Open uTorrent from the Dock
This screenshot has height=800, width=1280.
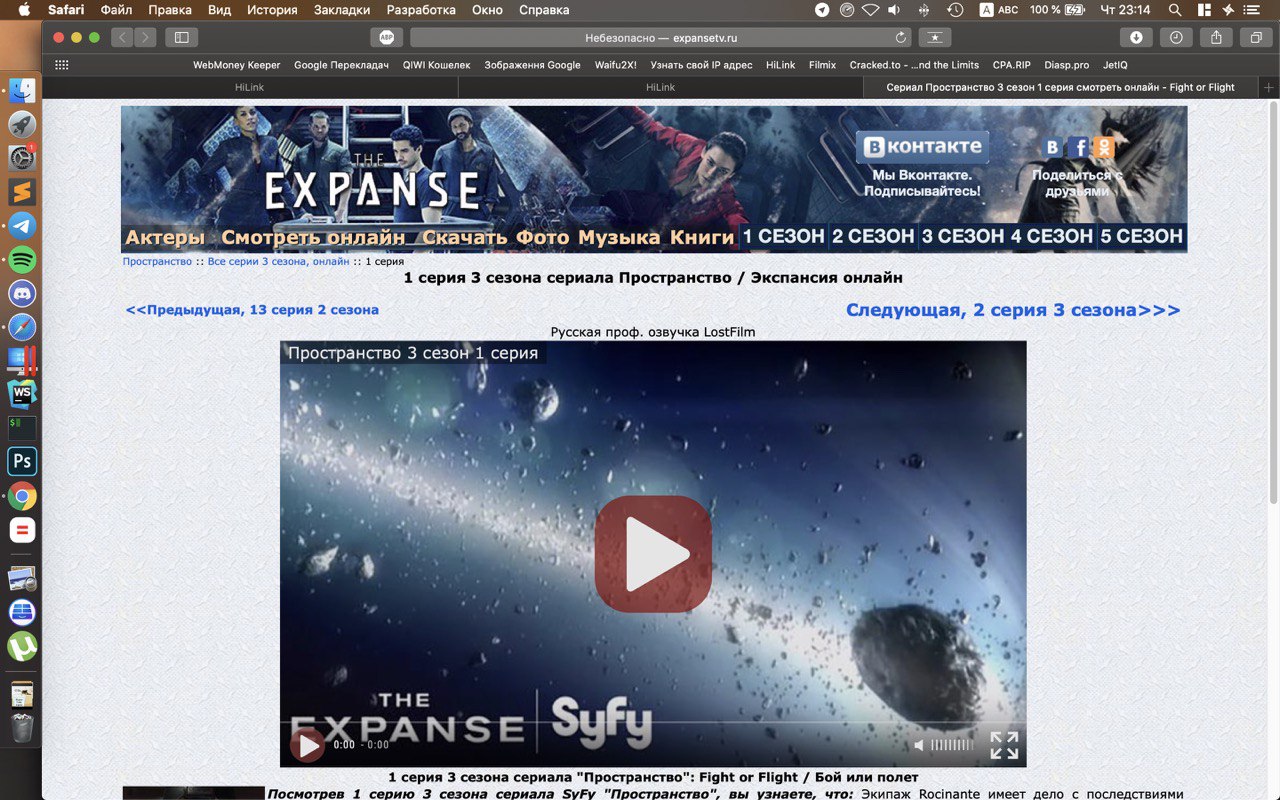22,647
